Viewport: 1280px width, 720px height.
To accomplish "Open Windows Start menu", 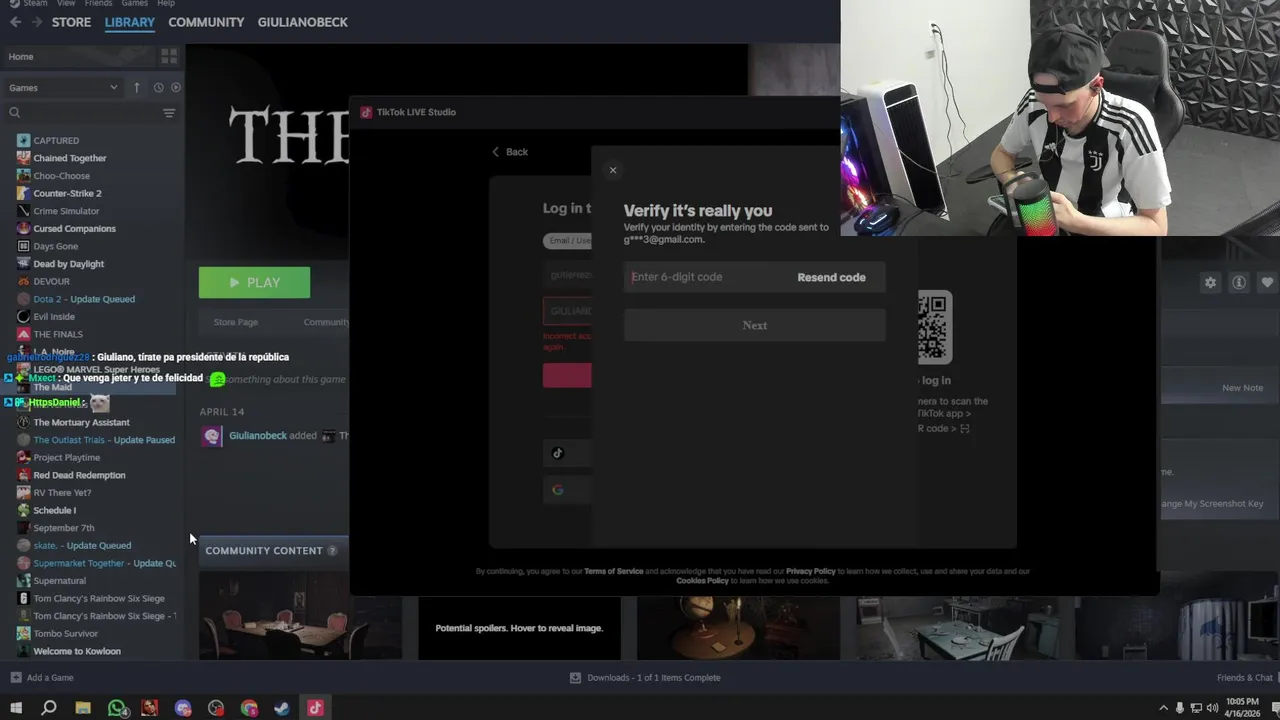I will pos(16,708).
